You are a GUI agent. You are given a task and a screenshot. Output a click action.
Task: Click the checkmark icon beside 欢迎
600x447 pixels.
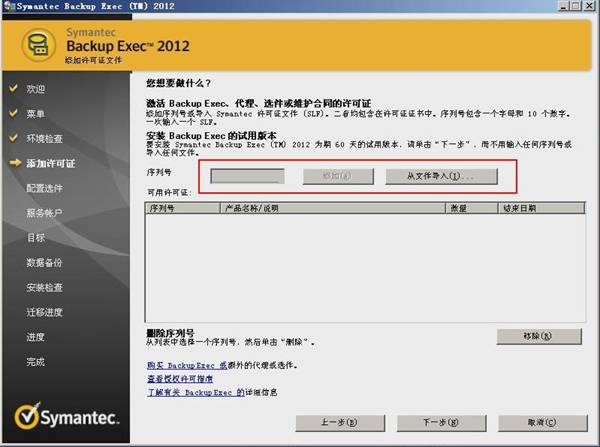[x=13, y=89]
